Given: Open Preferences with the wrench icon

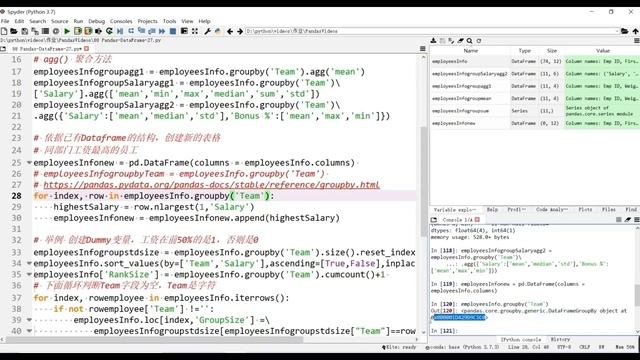Looking at the screenshot, I should [x=207, y=31].
